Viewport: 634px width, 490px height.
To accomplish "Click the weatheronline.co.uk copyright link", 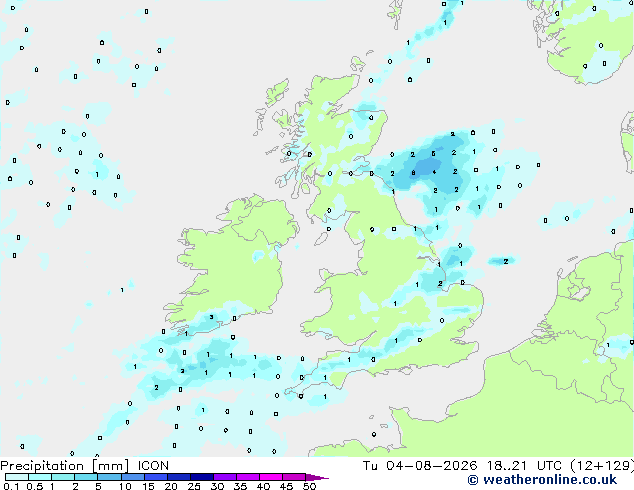I will click(x=542, y=480).
